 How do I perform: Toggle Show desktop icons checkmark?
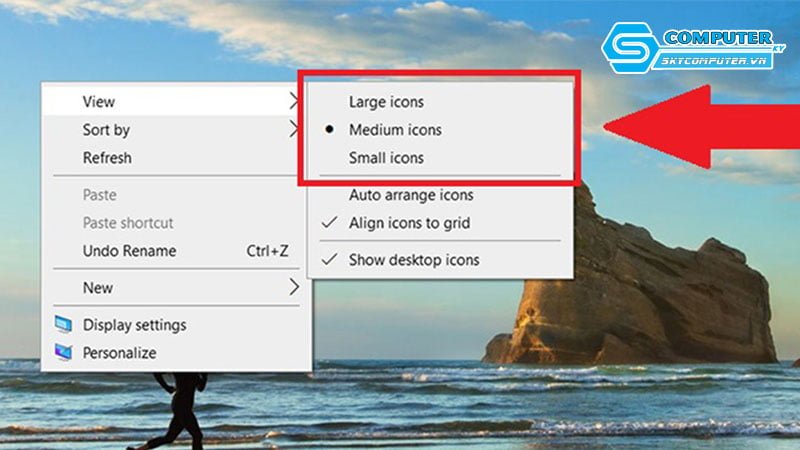(x=330, y=259)
